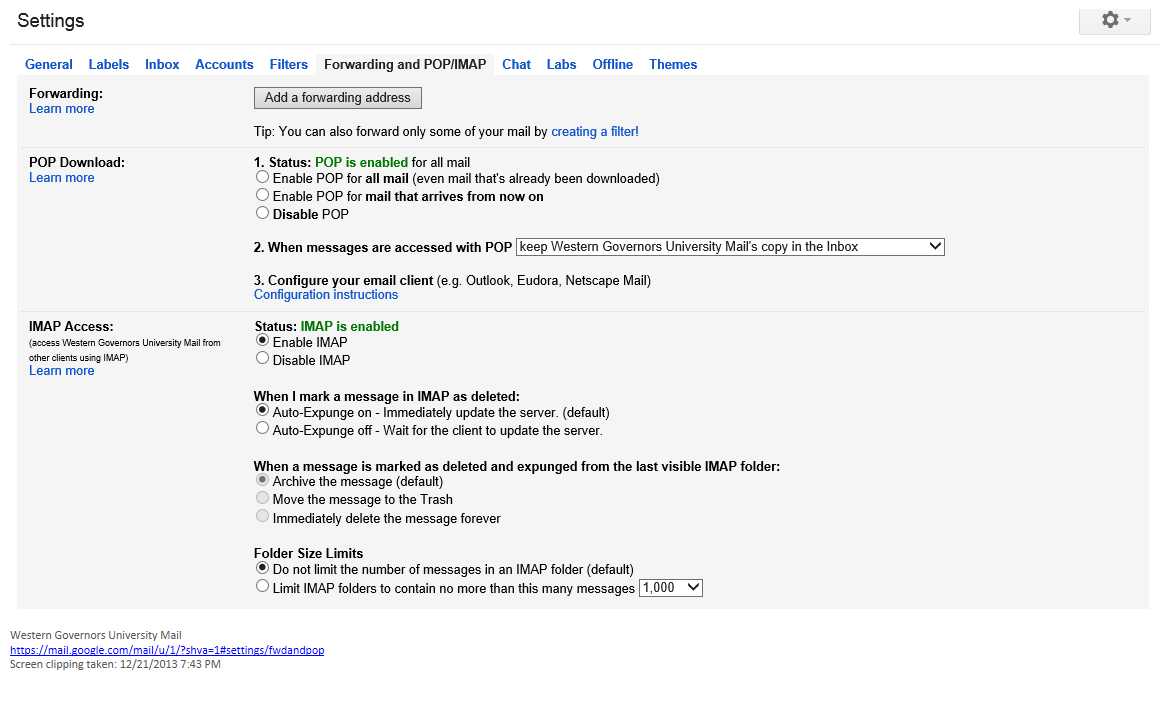This screenshot has width=1162, height=716.
Task: Select Move the message to the Trash
Action: [262, 498]
